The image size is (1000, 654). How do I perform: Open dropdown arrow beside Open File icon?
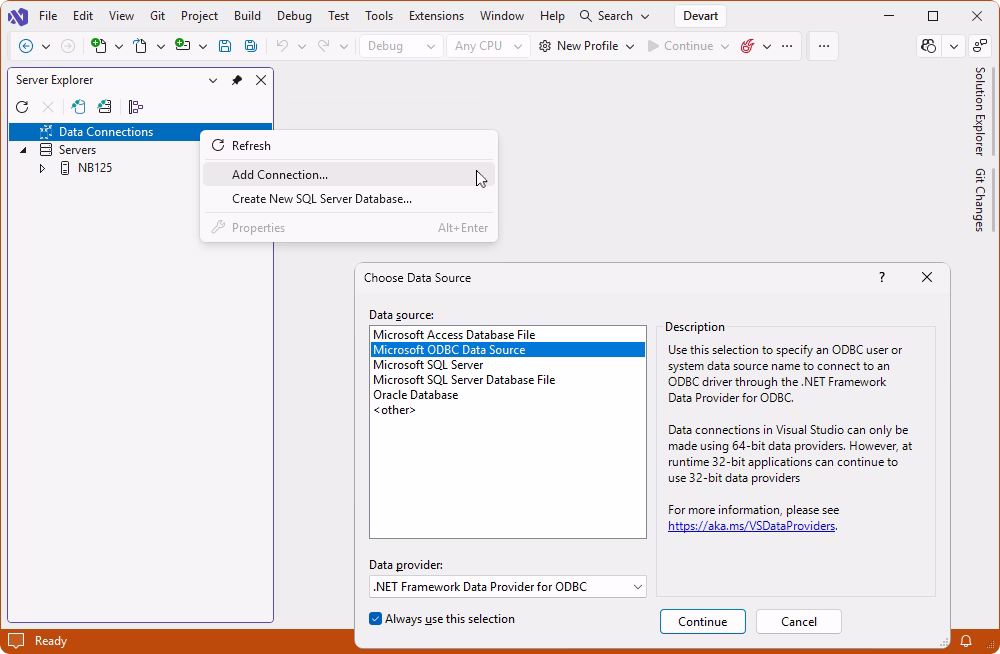point(161,46)
